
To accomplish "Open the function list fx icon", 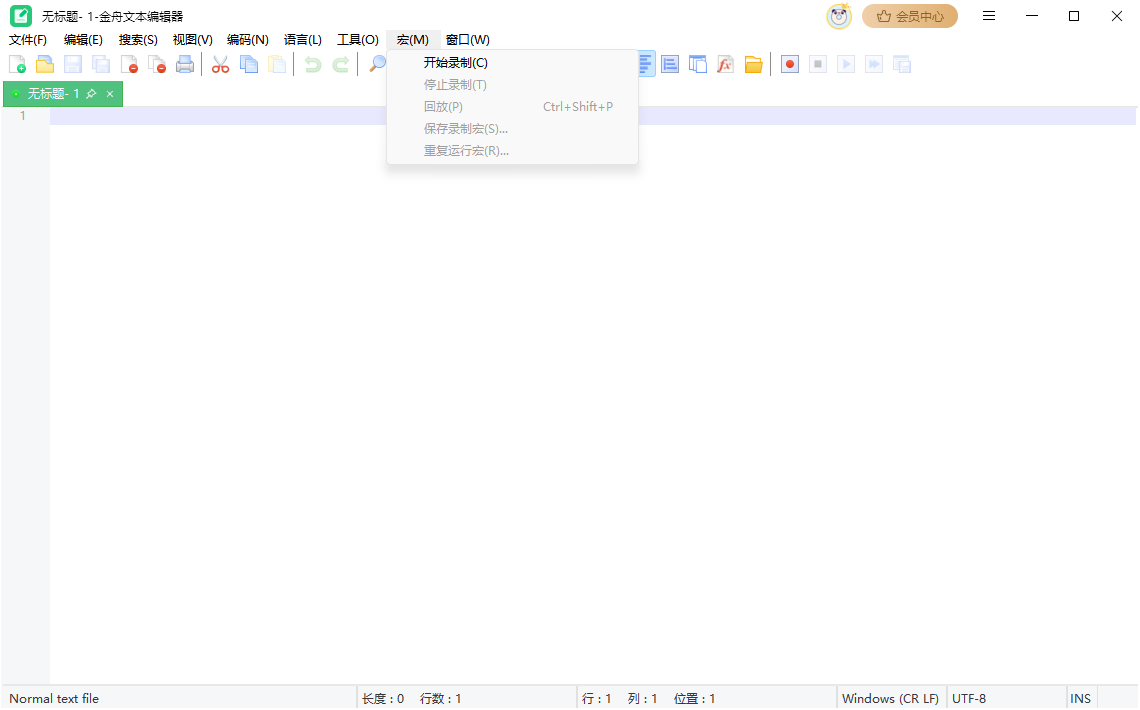I will point(726,64).
